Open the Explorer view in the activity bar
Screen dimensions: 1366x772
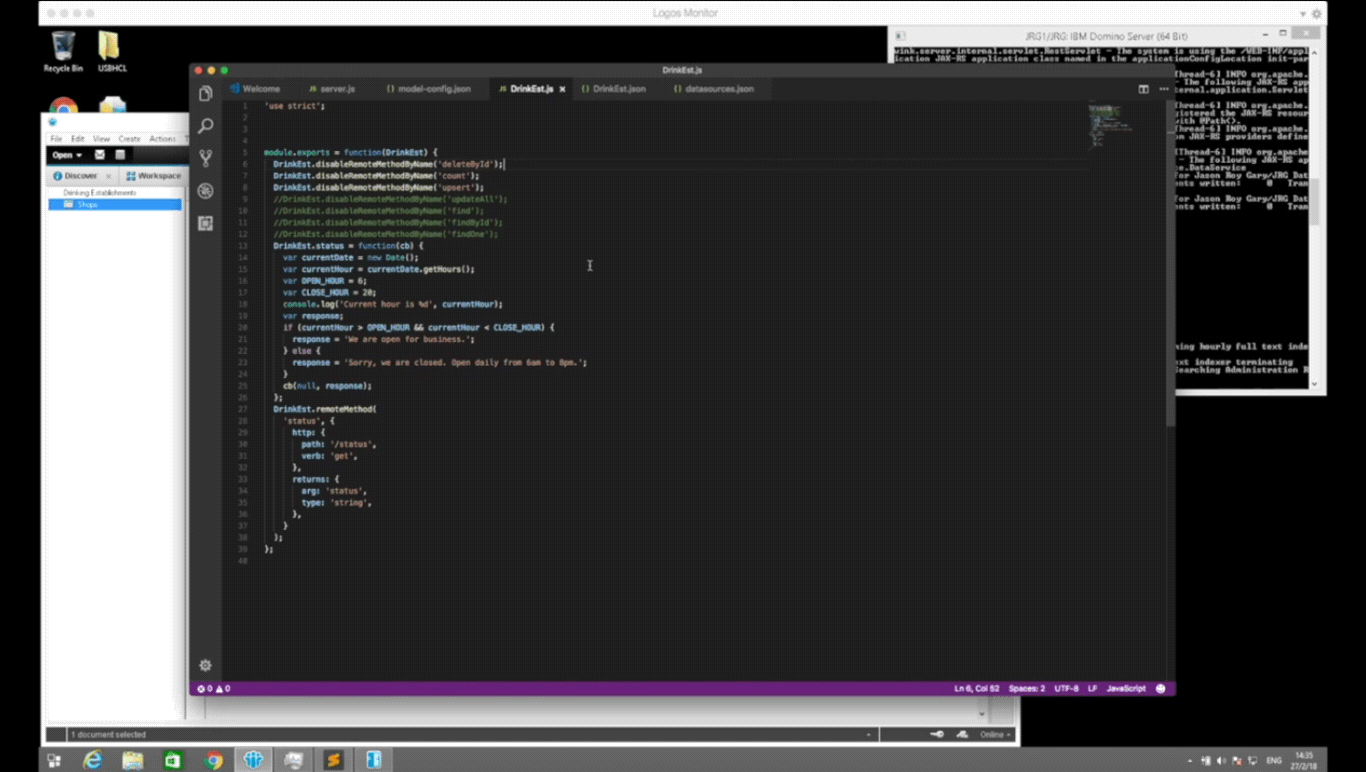(206, 94)
